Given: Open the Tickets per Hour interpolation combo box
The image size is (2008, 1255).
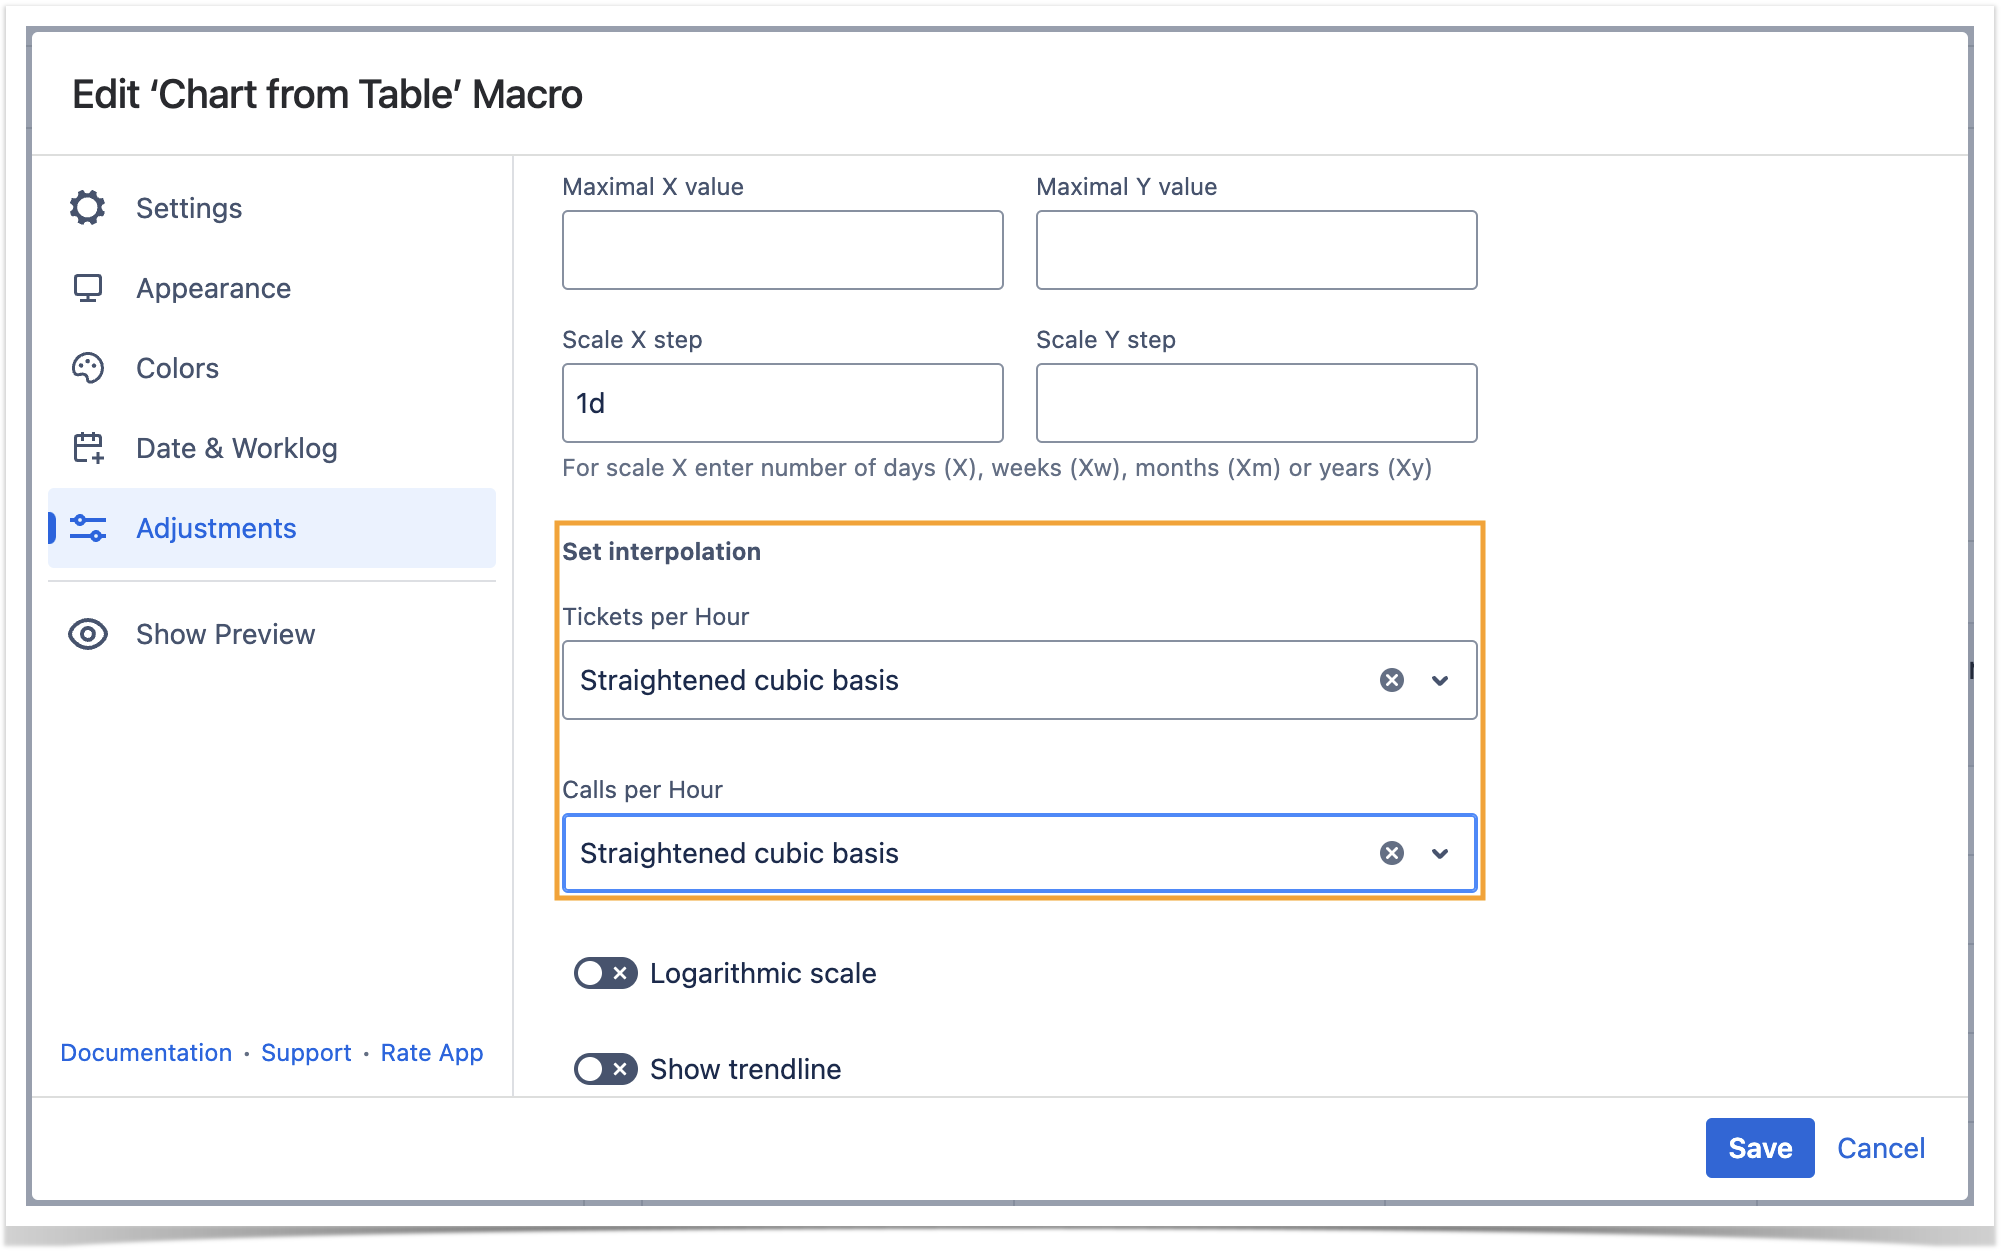Looking at the screenshot, I should pyautogui.click(x=960, y=680).
